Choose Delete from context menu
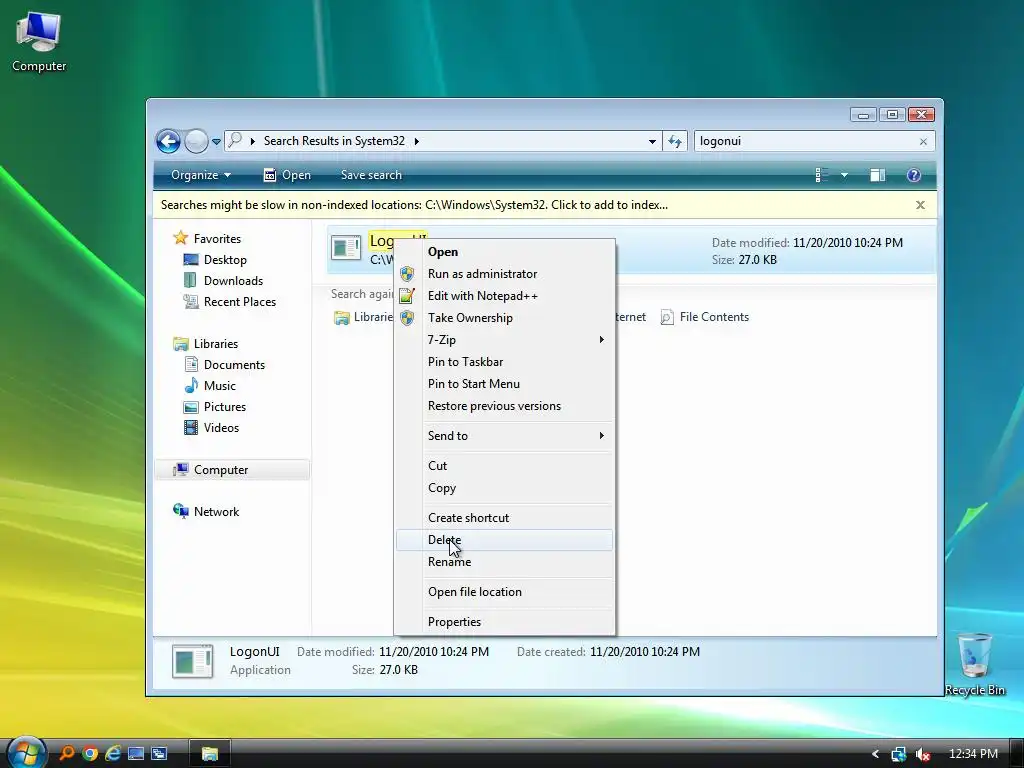 point(504,540)
